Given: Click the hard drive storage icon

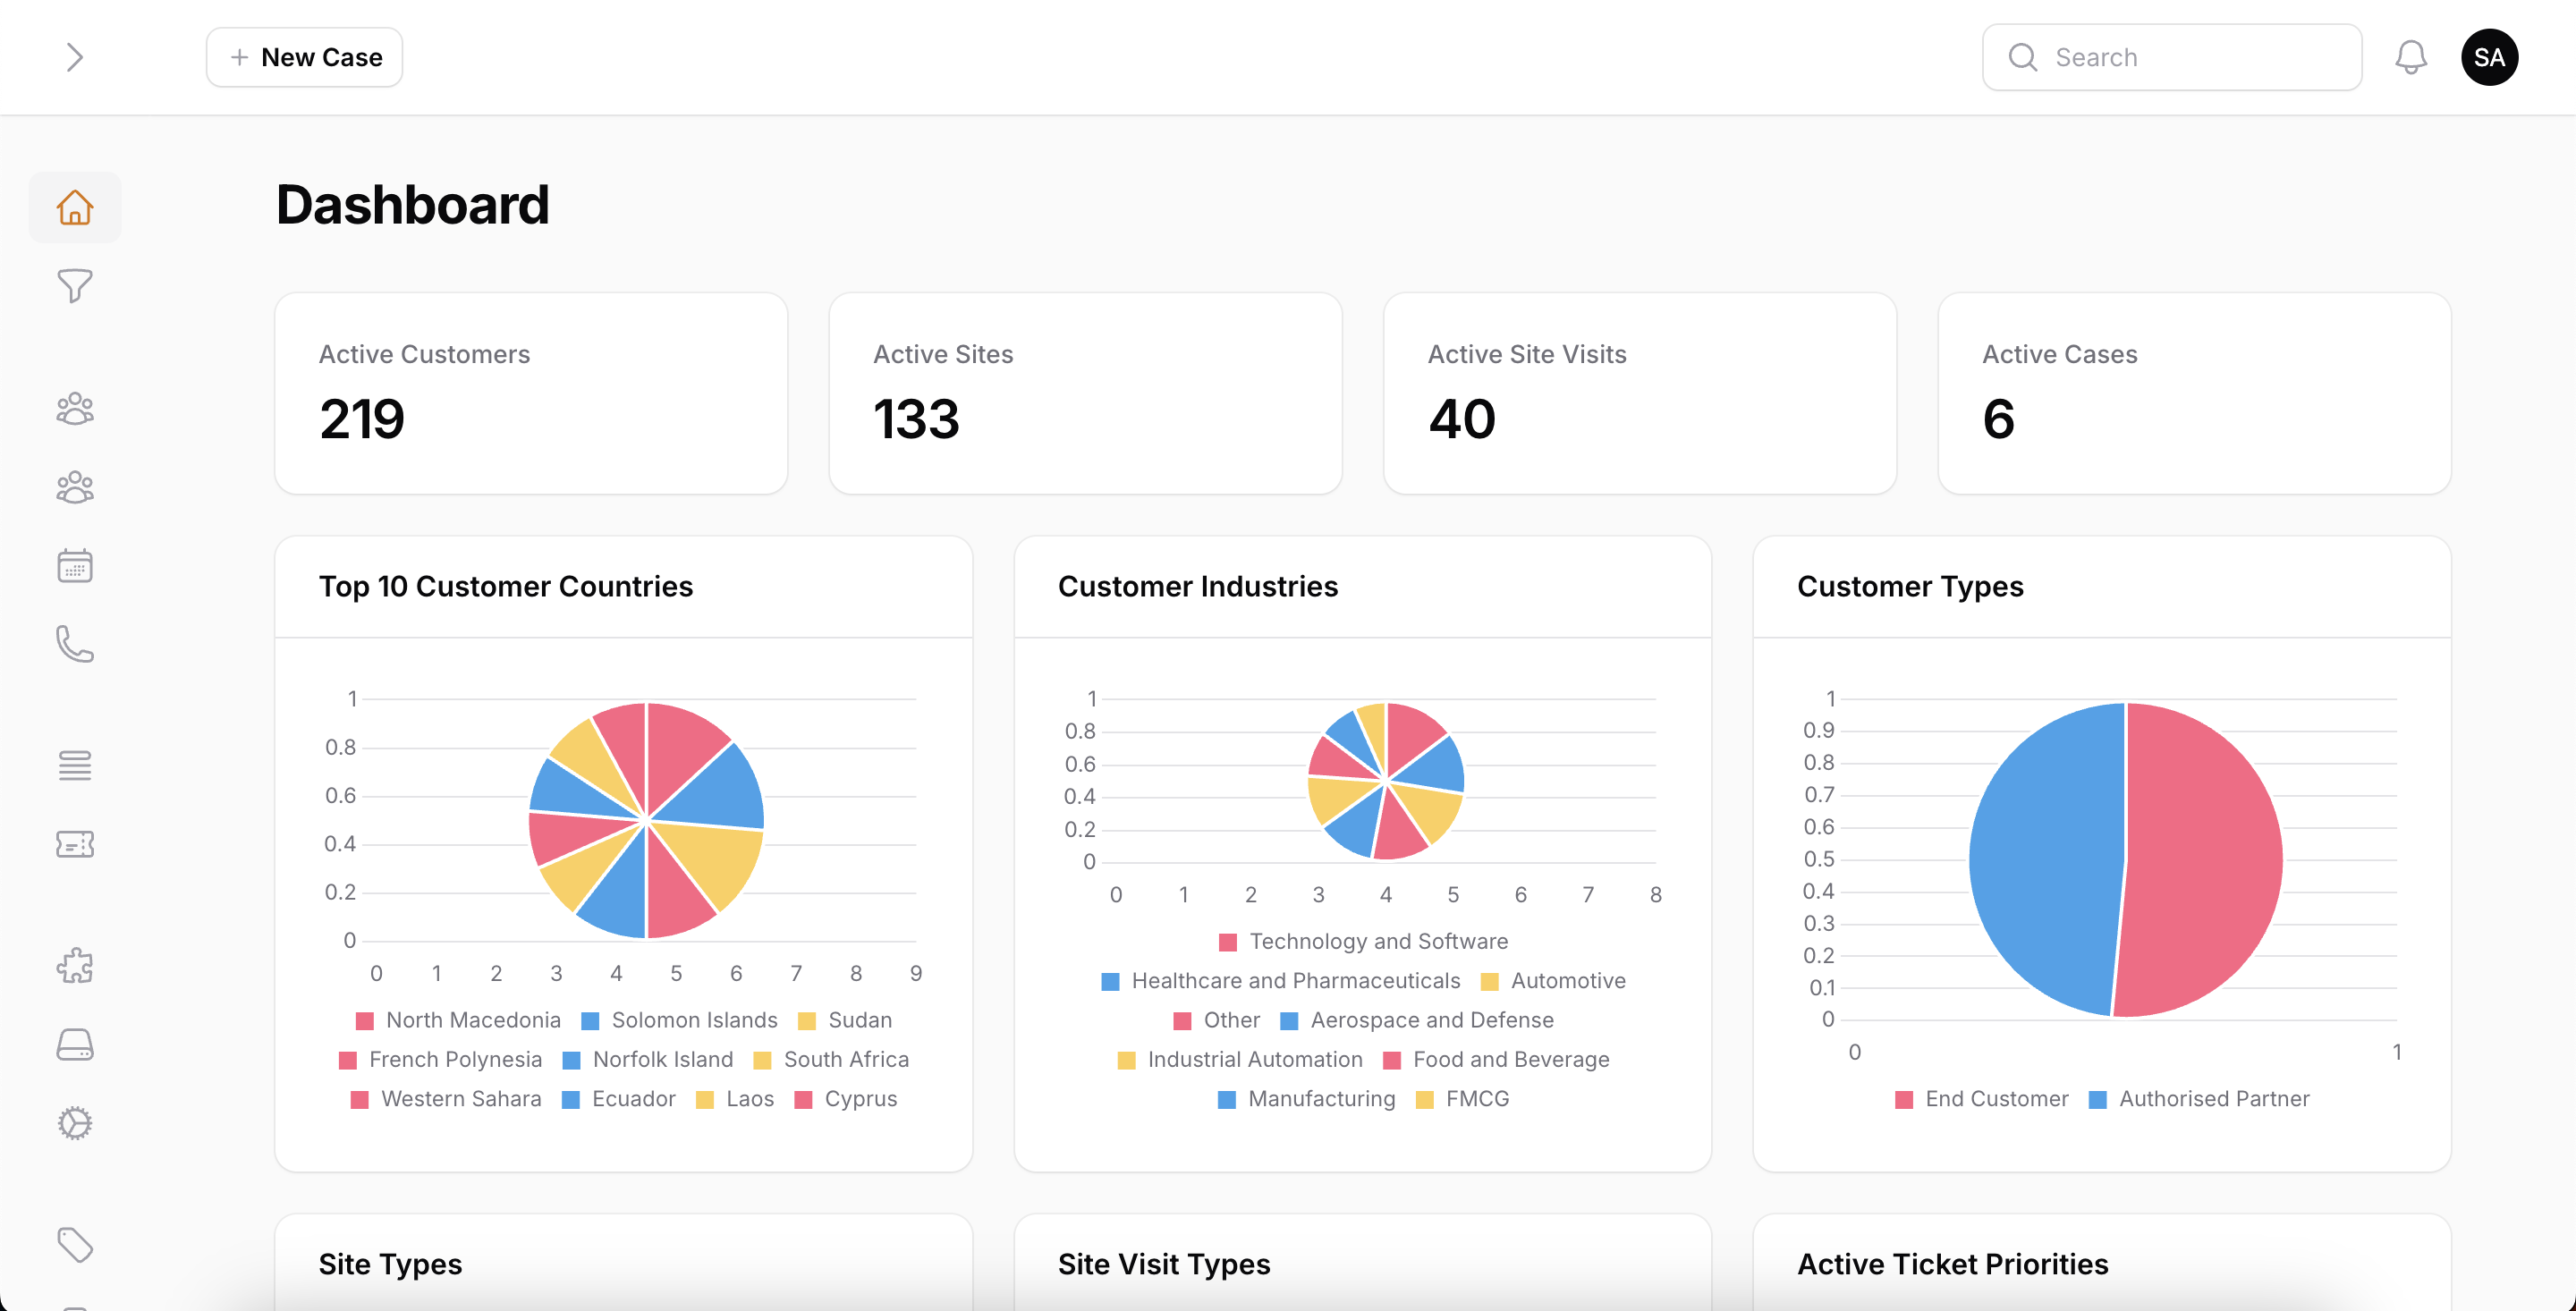Looking at the screenshot, I should pyautogui.click(x=75, y=1045).
